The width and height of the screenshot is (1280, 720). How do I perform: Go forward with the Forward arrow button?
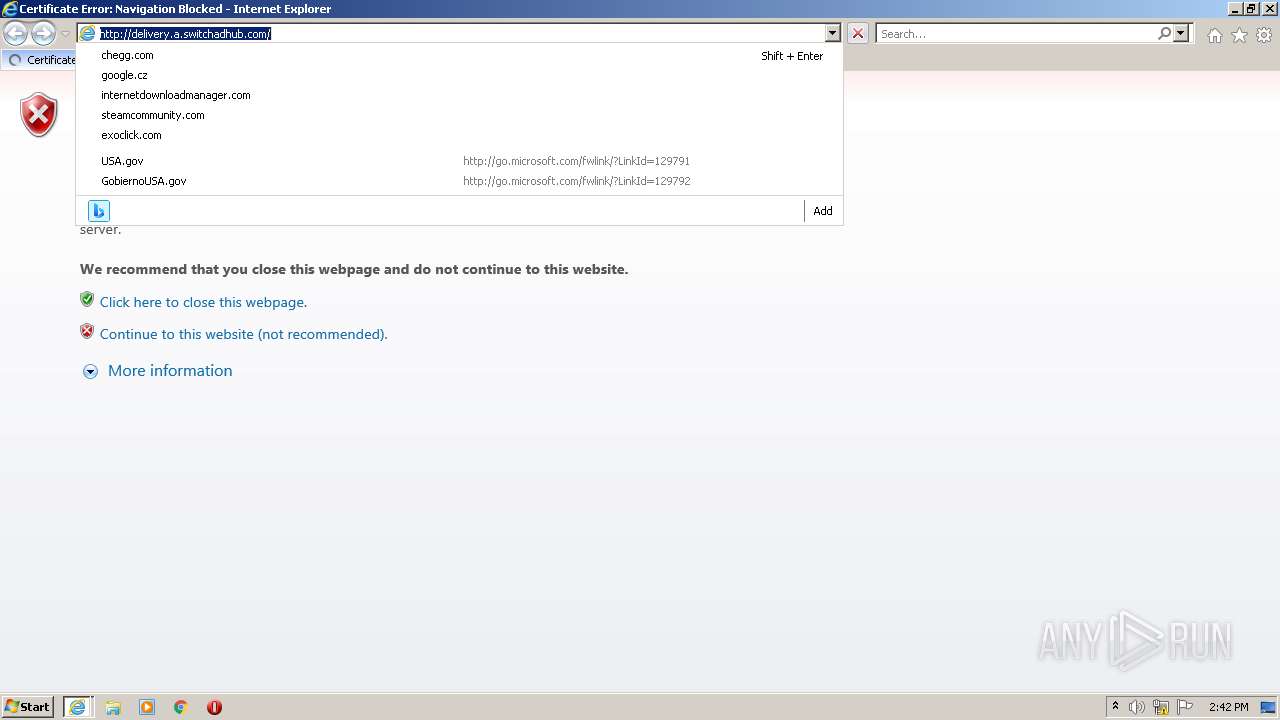coord(43,34)
